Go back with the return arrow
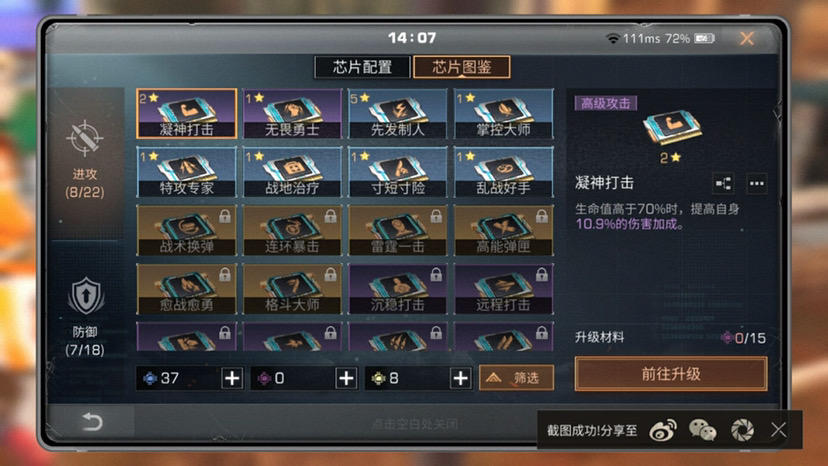 click(x=92, y=422)
